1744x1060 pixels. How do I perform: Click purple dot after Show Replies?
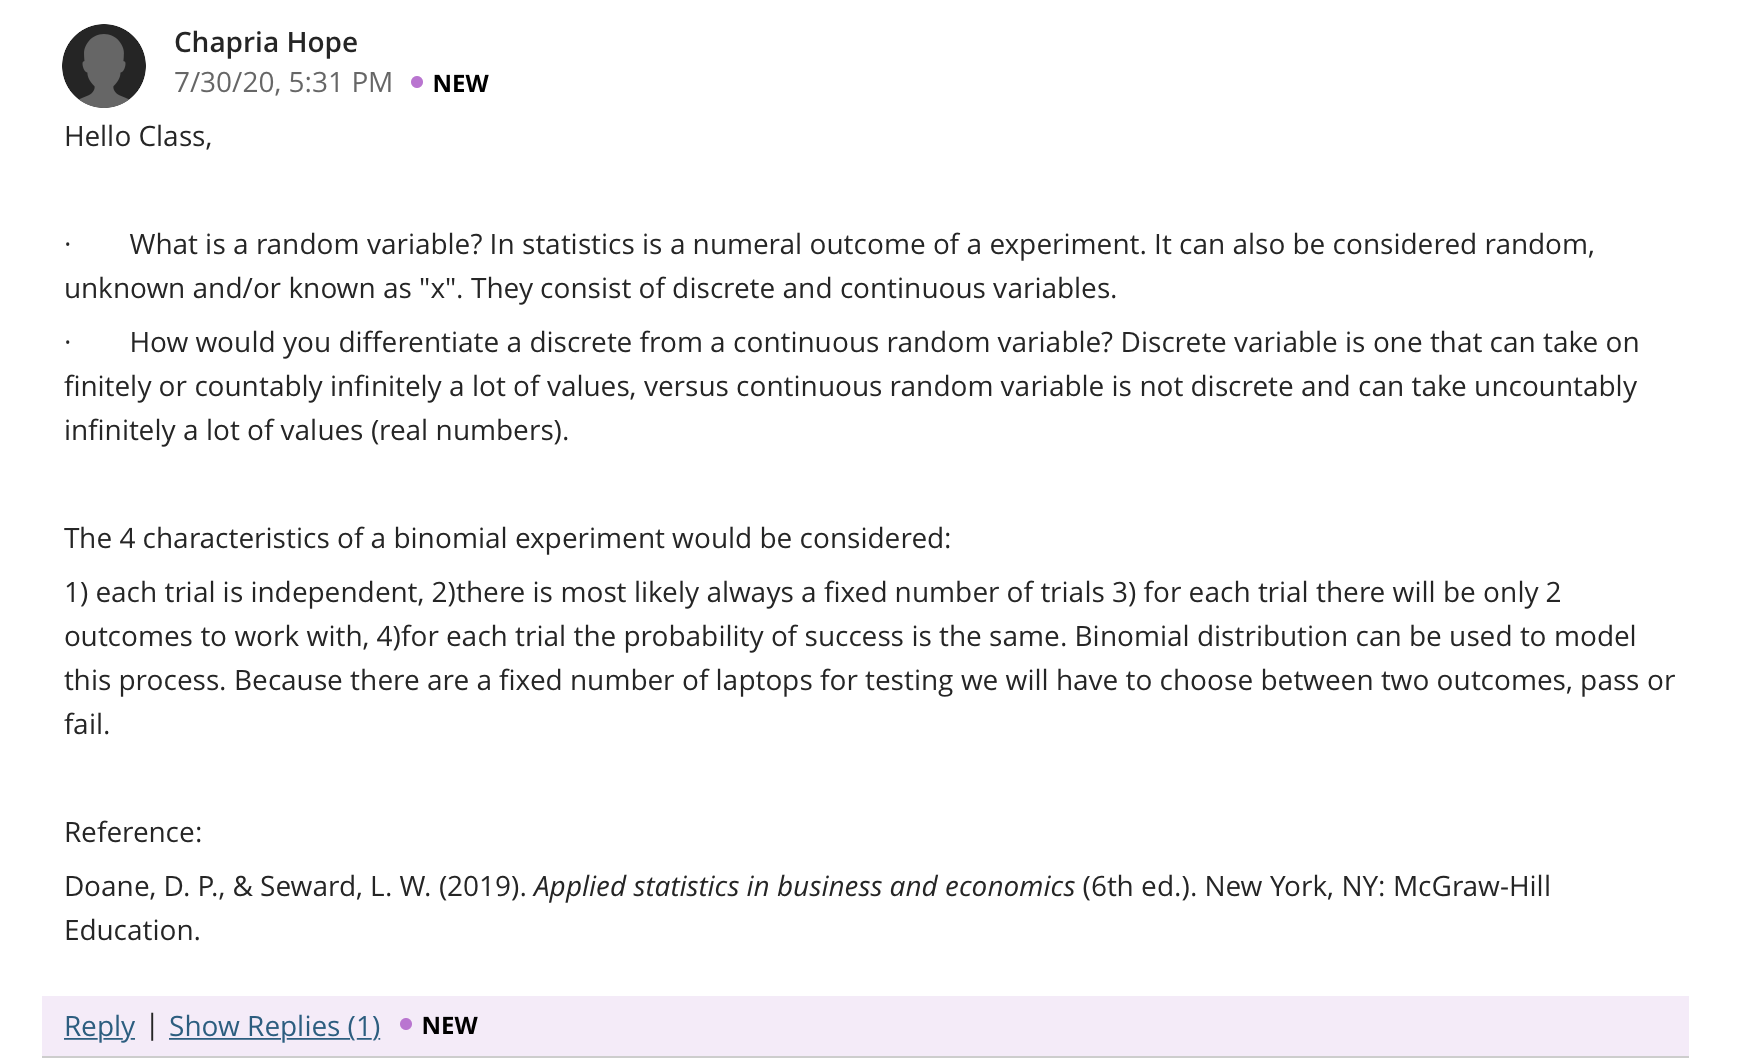pos(406,1024)
